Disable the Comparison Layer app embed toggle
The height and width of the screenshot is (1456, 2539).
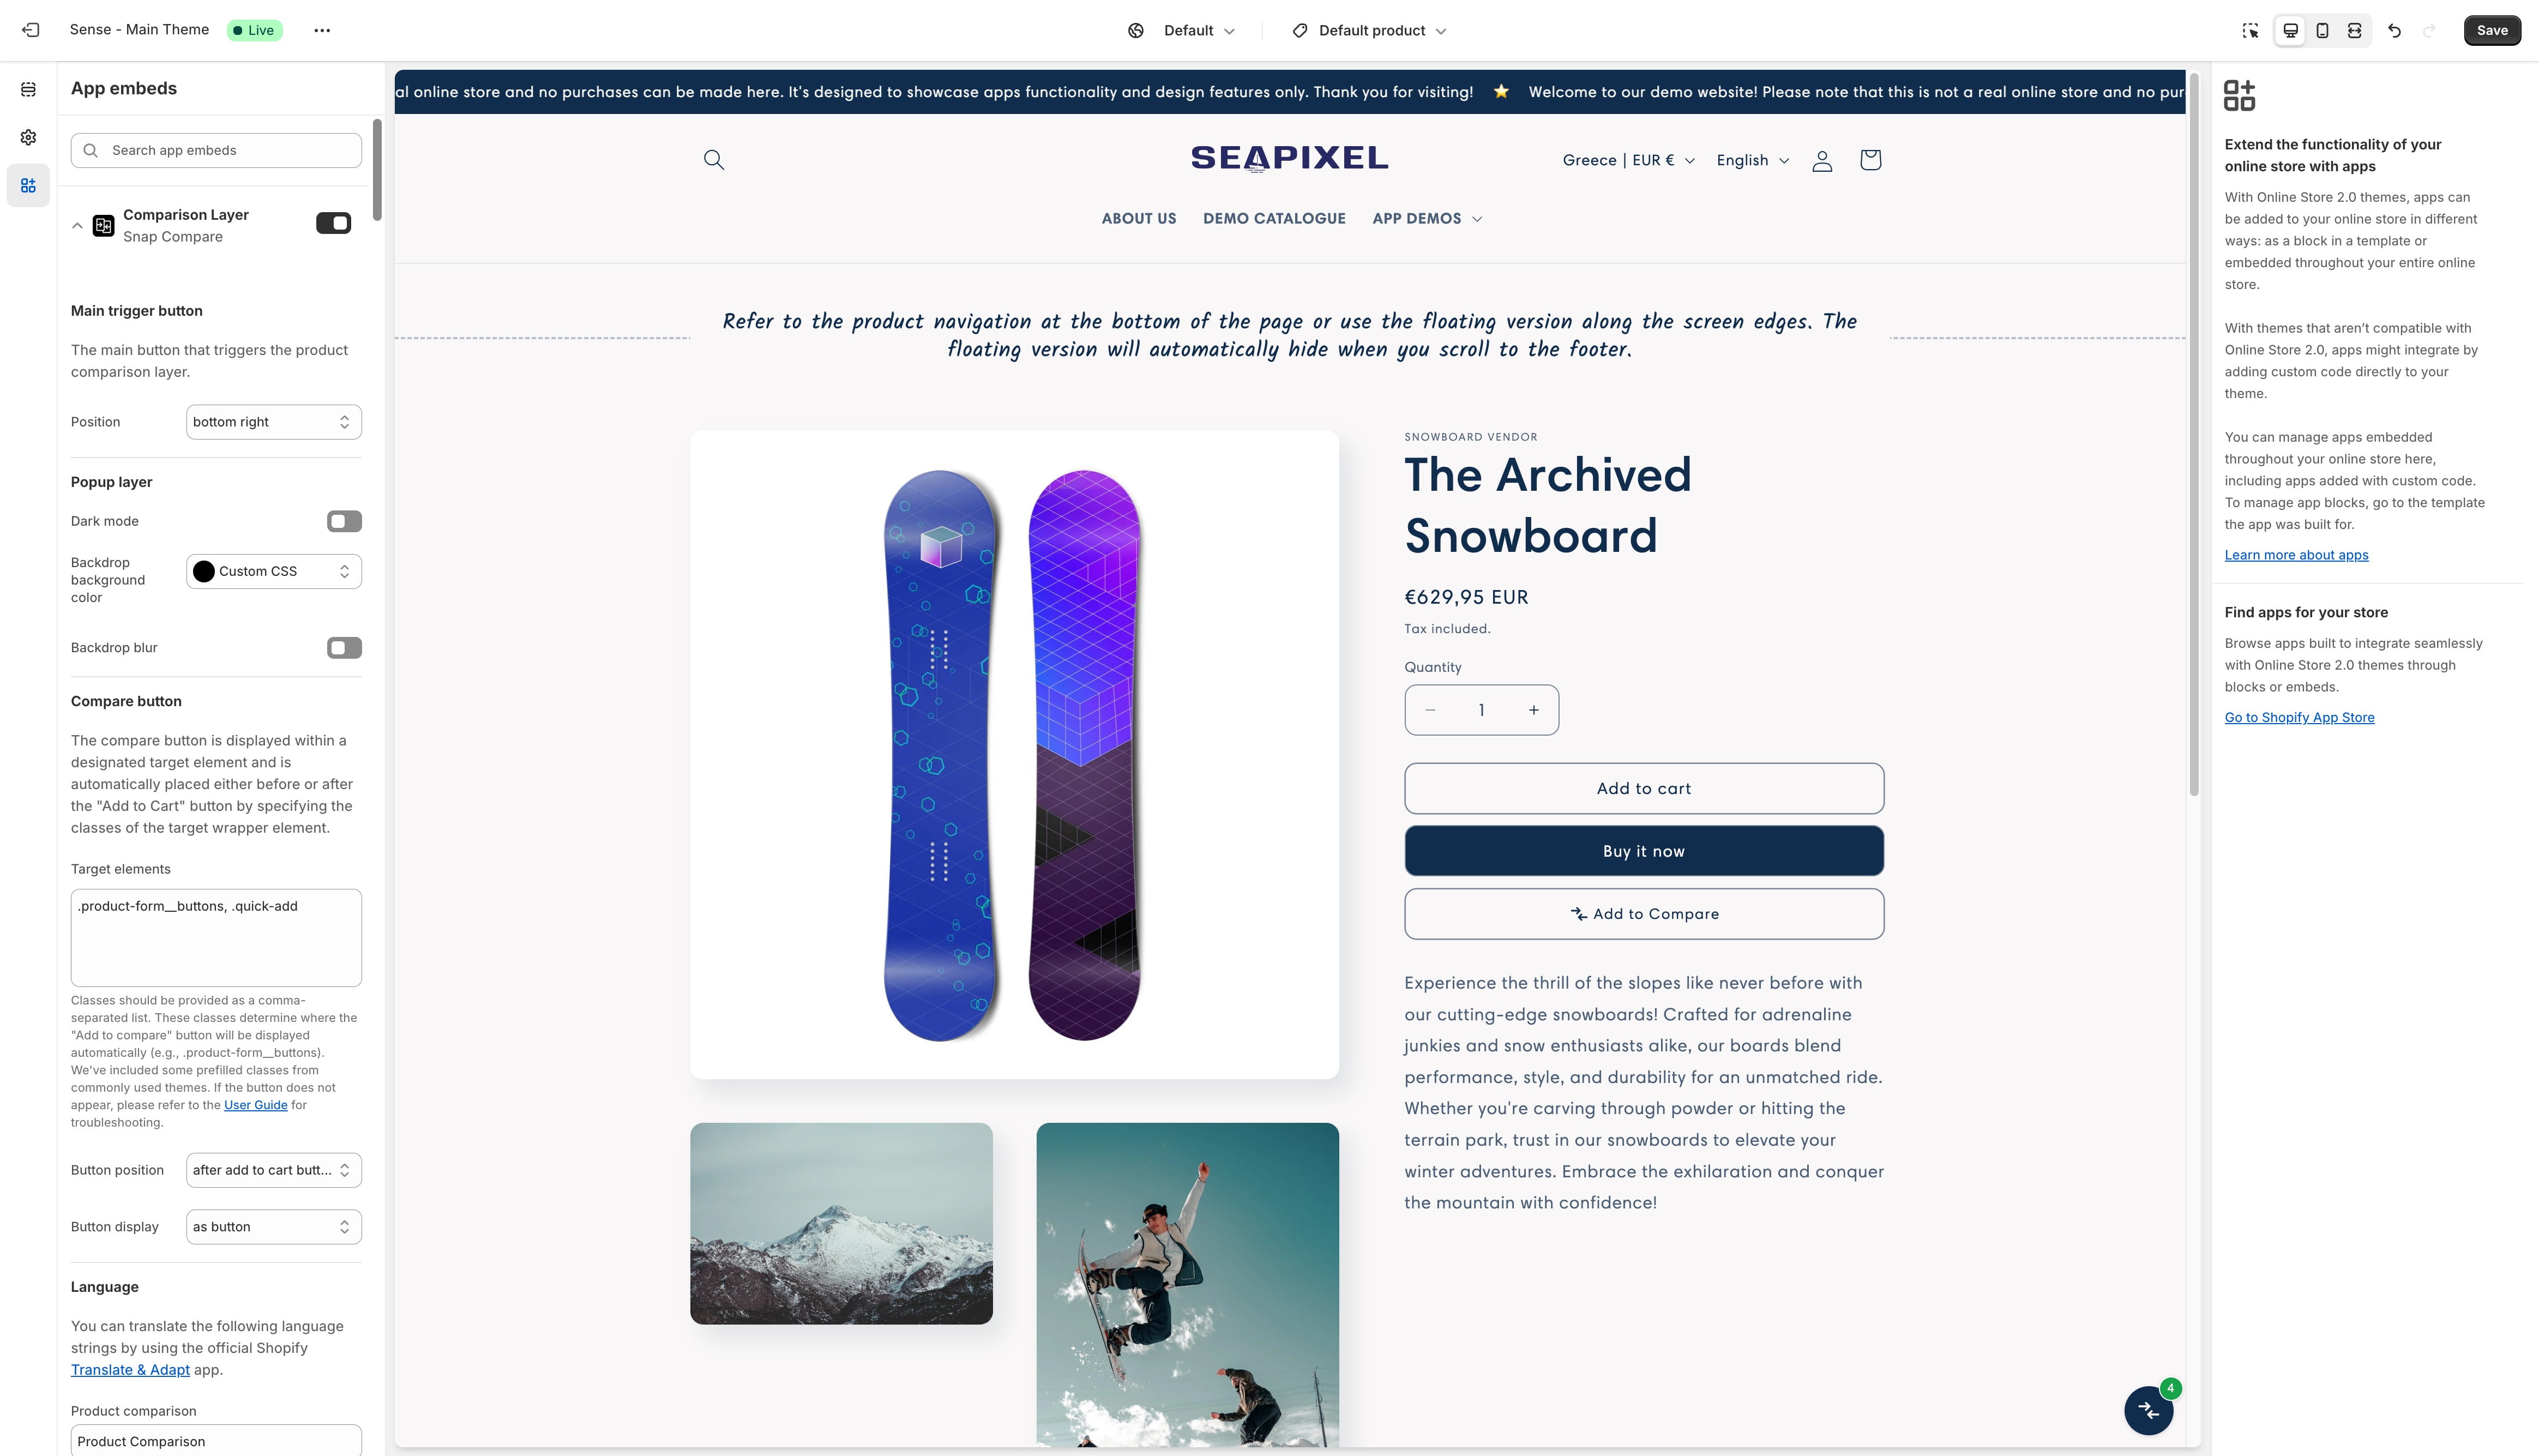[x=333, y=223]
